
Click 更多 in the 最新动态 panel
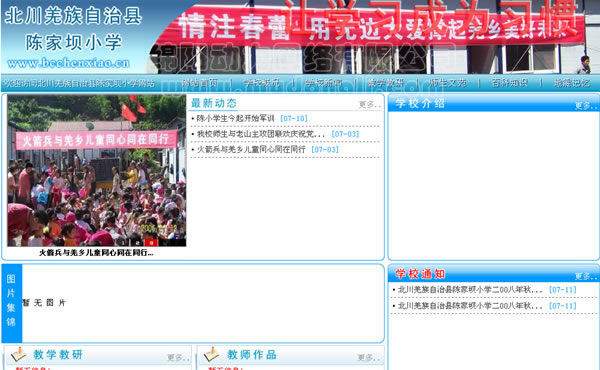[x=369, y=104]
